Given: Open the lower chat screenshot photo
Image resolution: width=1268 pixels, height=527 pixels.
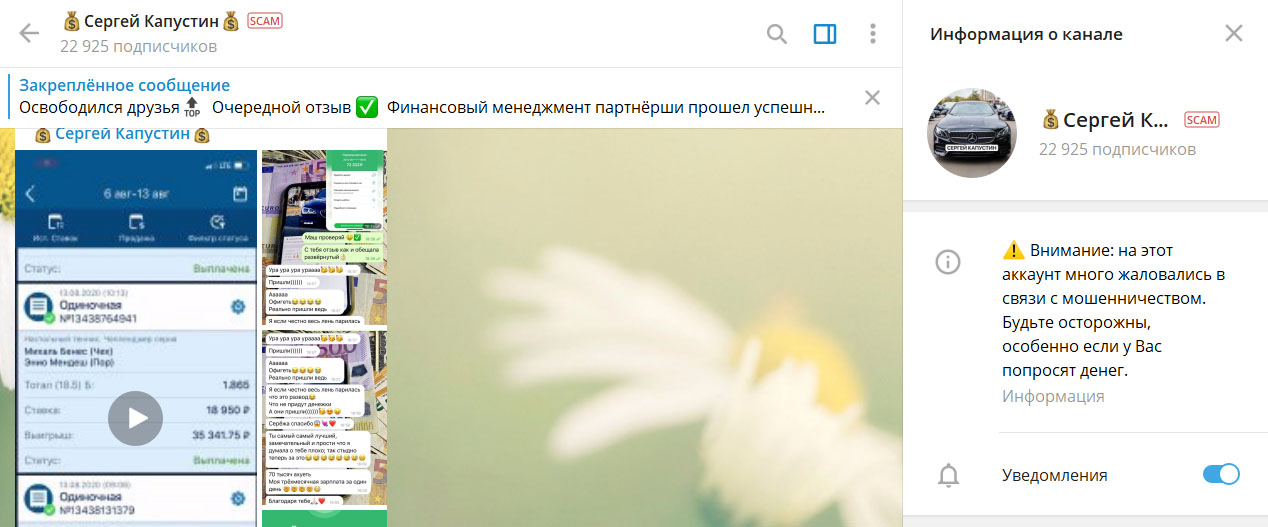Looking at the screenshot, I should tap(324, 418).
